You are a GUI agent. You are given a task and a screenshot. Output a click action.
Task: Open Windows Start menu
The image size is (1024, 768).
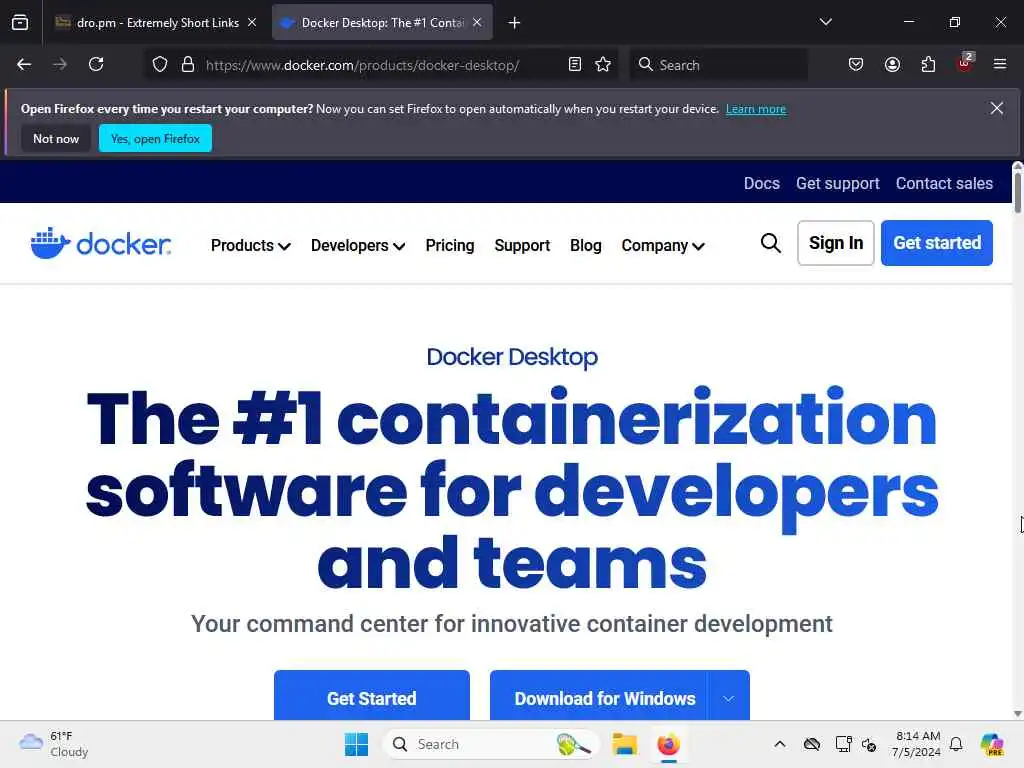pyautogui.click(x=357, y=744)
